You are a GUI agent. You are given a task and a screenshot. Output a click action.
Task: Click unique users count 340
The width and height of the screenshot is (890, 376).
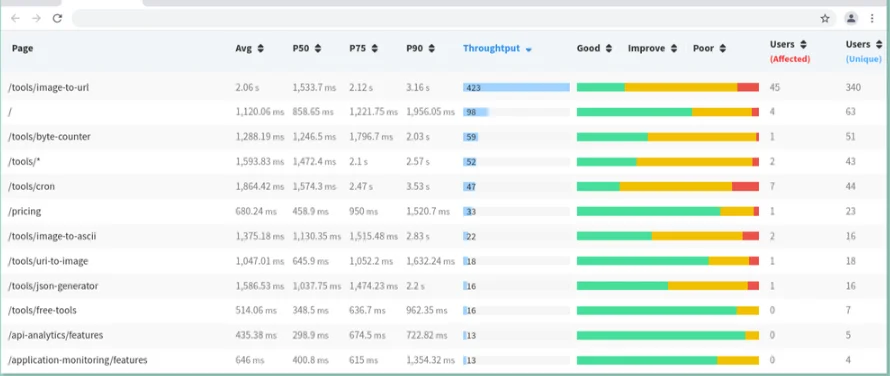(853, 87)
